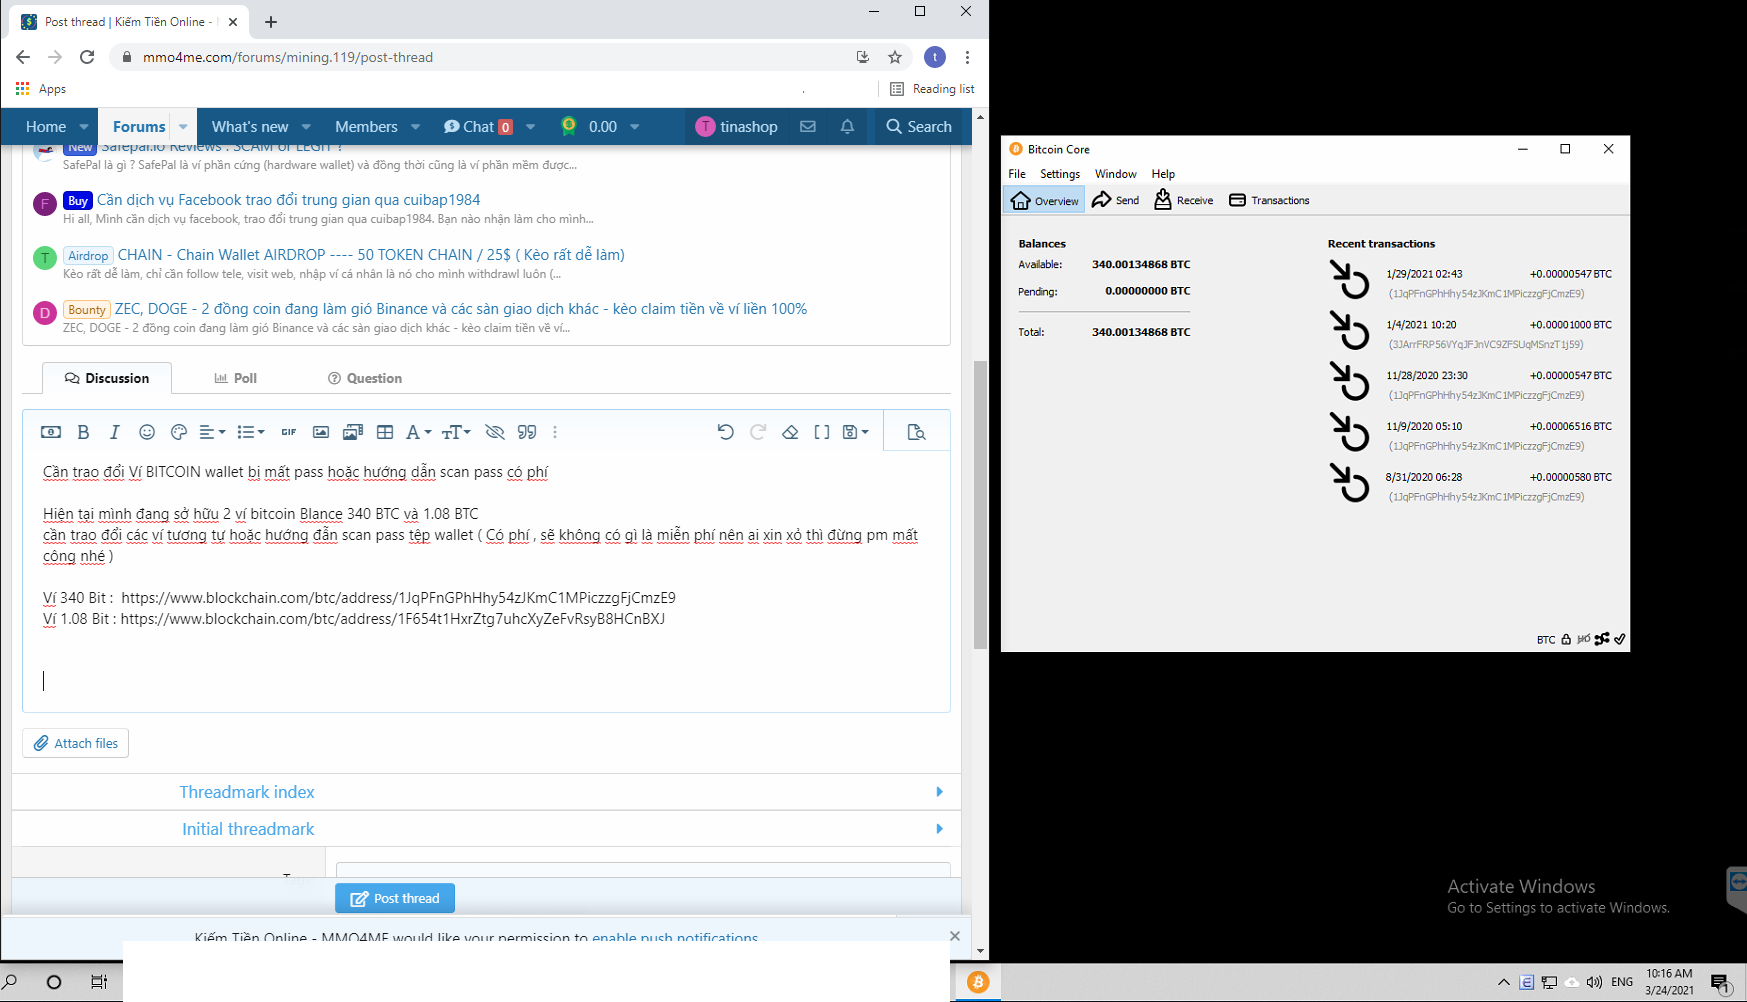Open Windows Task View from the taskbar
The width and height of the screenshot is (1747, 1002).
click(x=99, y=982)
